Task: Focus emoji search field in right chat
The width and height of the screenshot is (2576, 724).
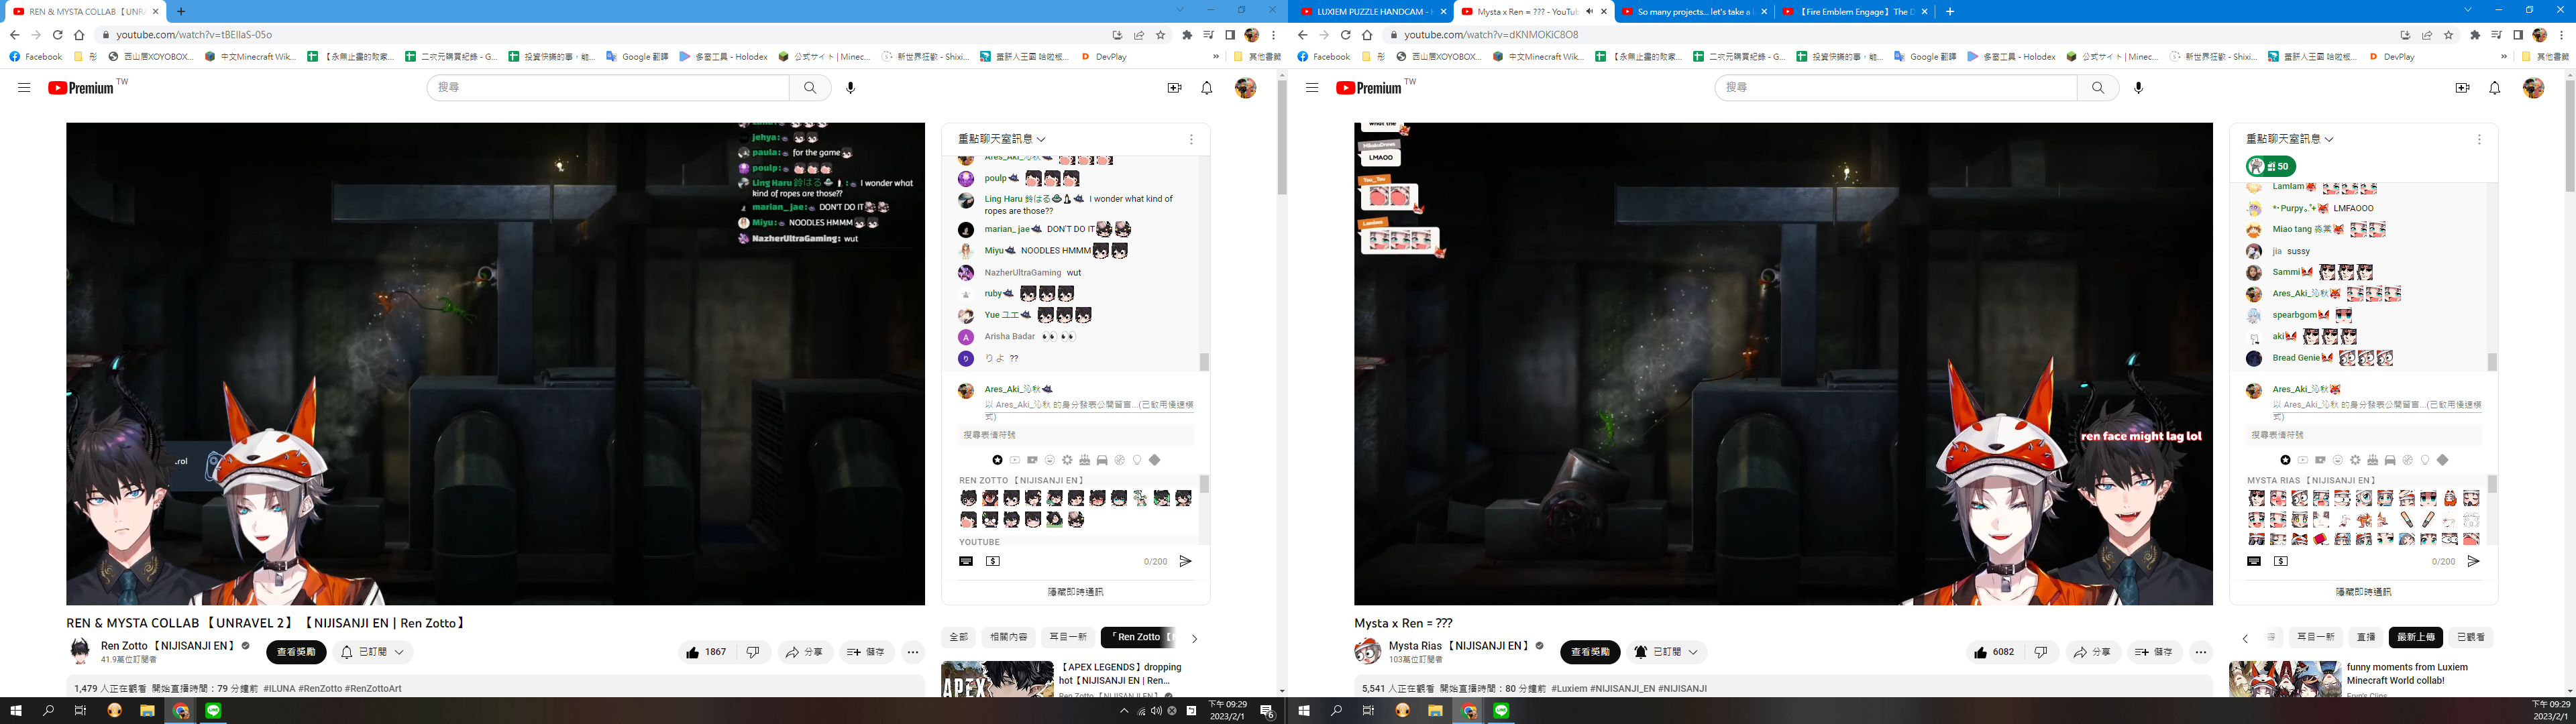Action: click(x=2364, y=435)
